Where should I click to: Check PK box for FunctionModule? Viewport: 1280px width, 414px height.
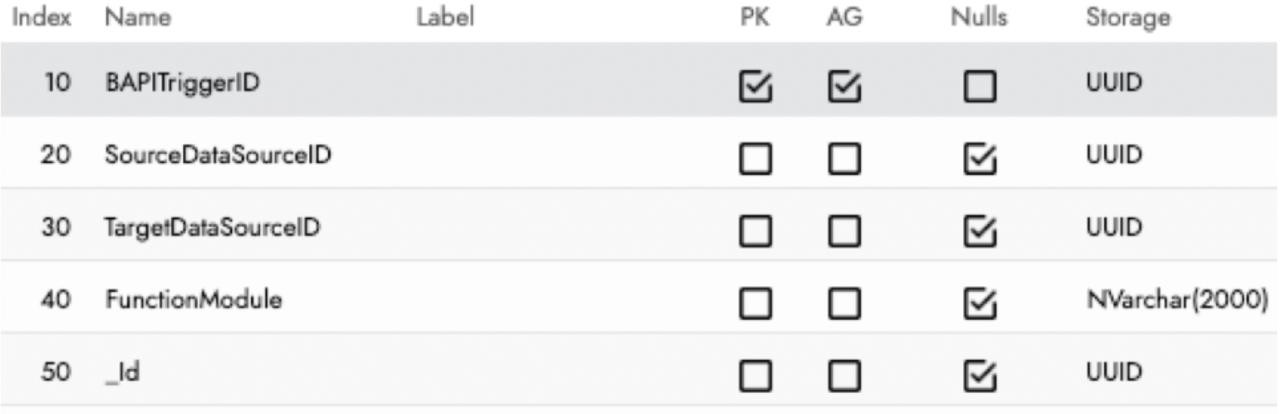[754, 304]
